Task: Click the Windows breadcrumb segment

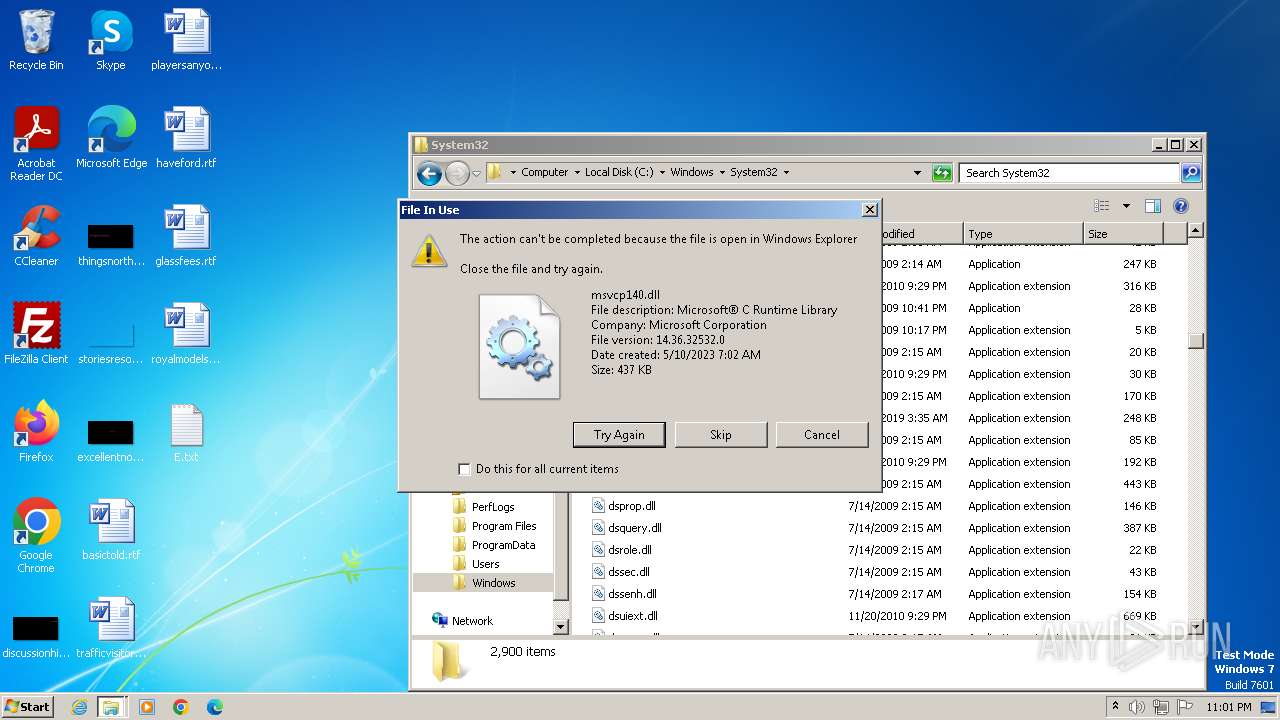Action: pos(692,172)
